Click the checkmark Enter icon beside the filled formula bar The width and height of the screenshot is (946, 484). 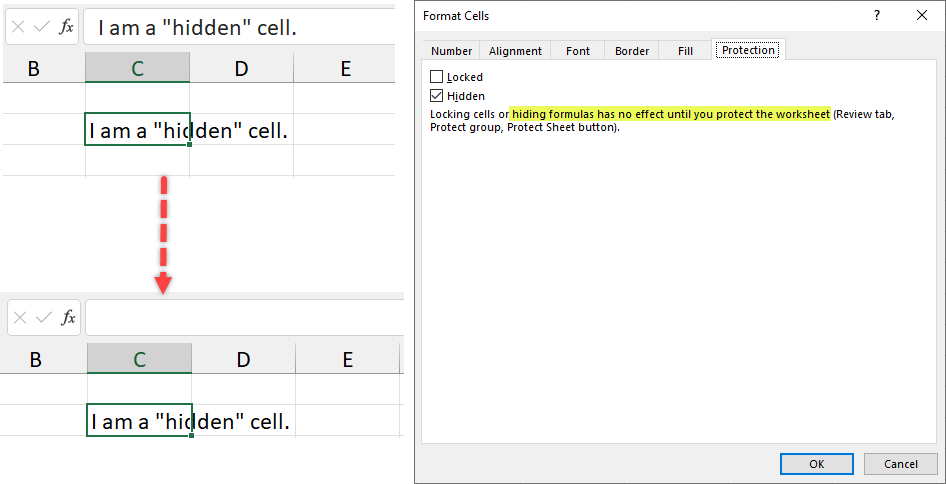point(42,27)
